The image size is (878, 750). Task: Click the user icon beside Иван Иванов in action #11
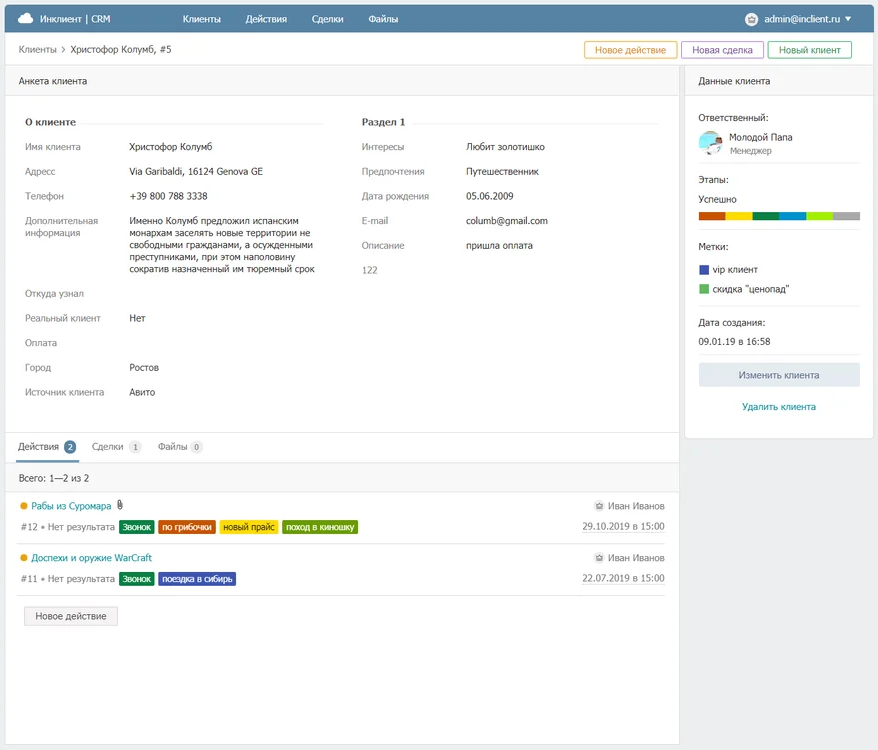[598, 558]
